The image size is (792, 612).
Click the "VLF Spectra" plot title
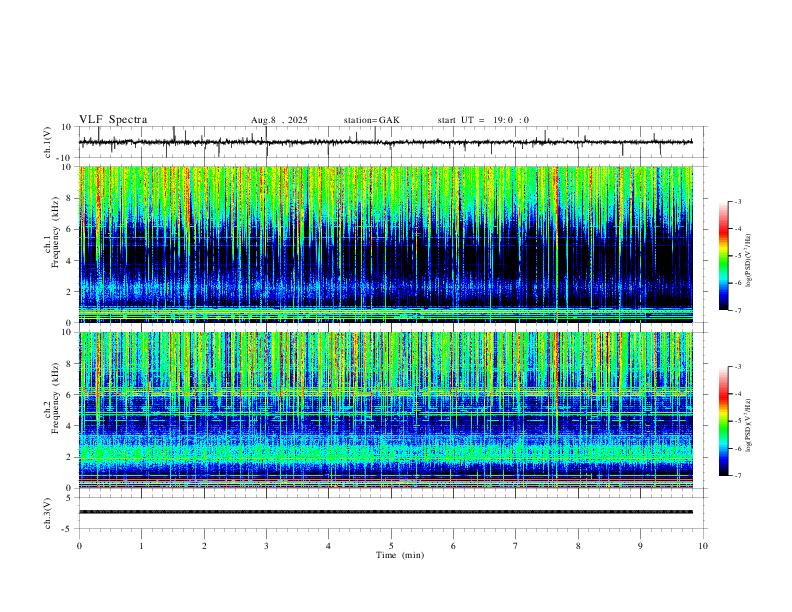pos(113,120)
